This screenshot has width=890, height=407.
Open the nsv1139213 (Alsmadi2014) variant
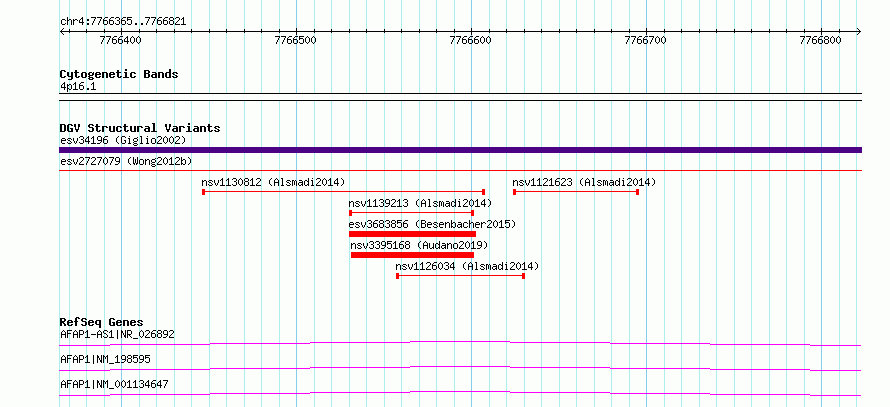[x=420, y=203]
